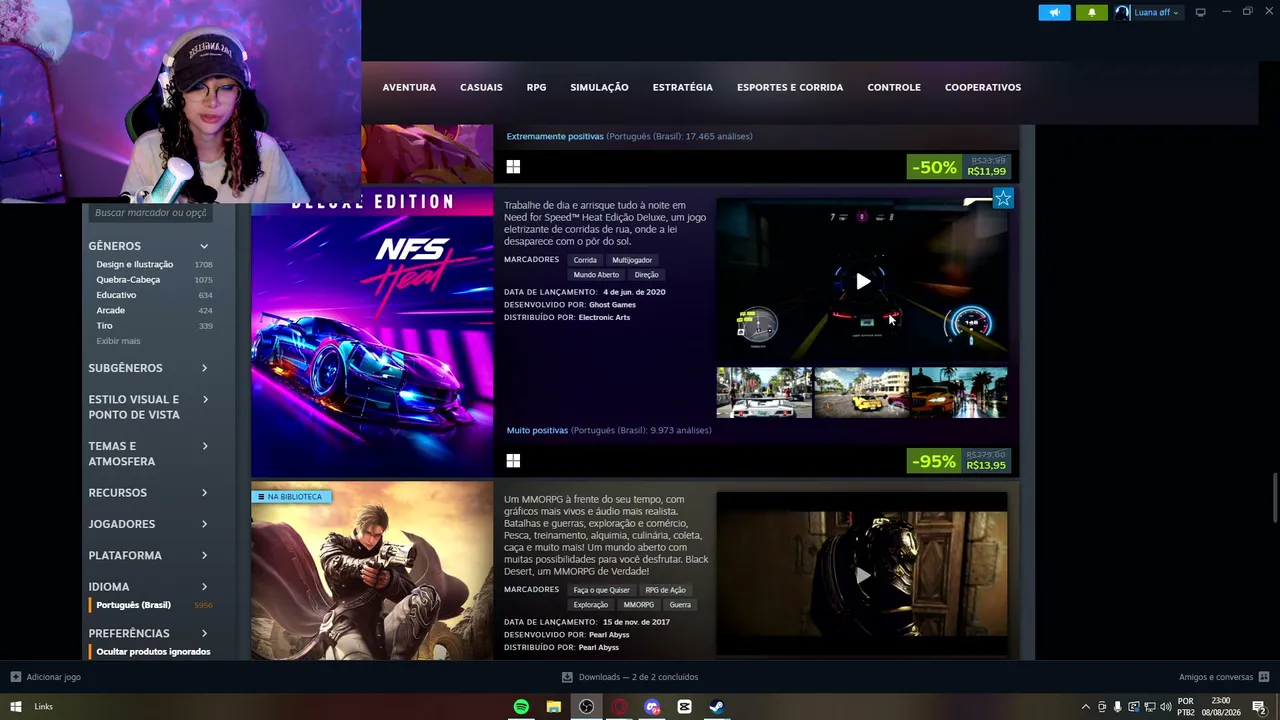
Task: Expand the Preferências filter section
Action: tap(148, 633)
